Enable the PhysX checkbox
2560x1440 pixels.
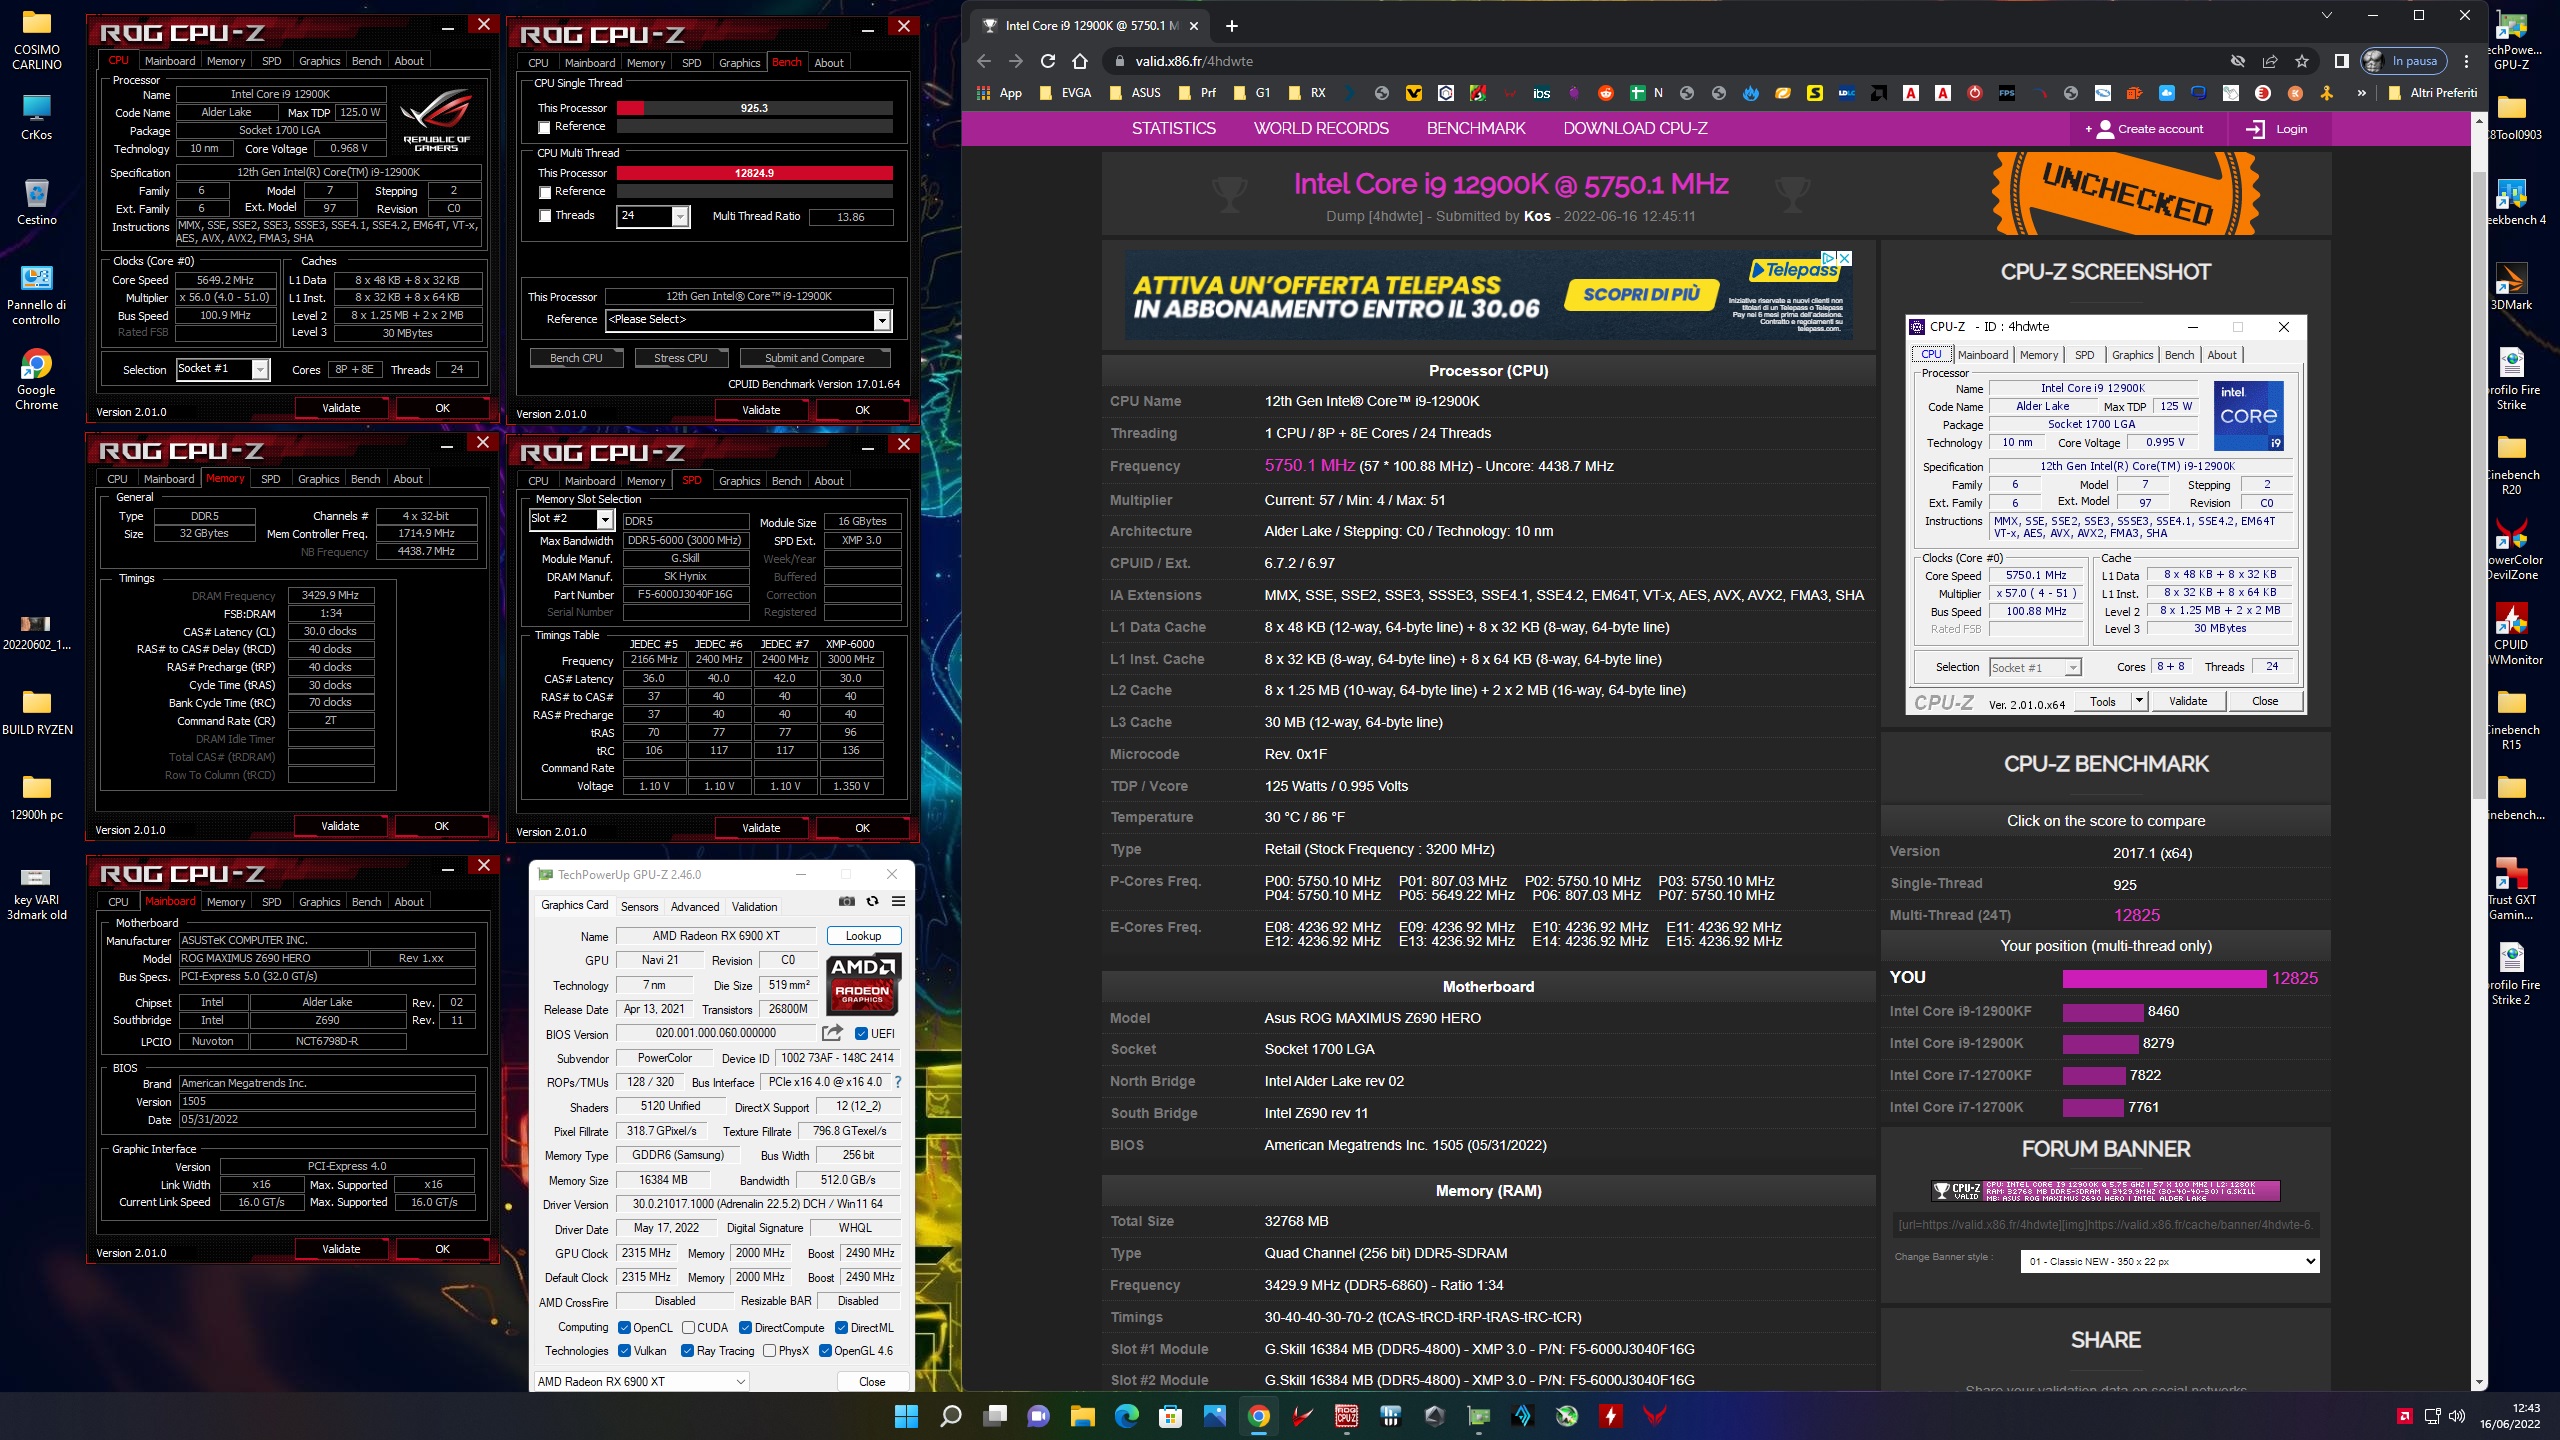coord(769,1350)
